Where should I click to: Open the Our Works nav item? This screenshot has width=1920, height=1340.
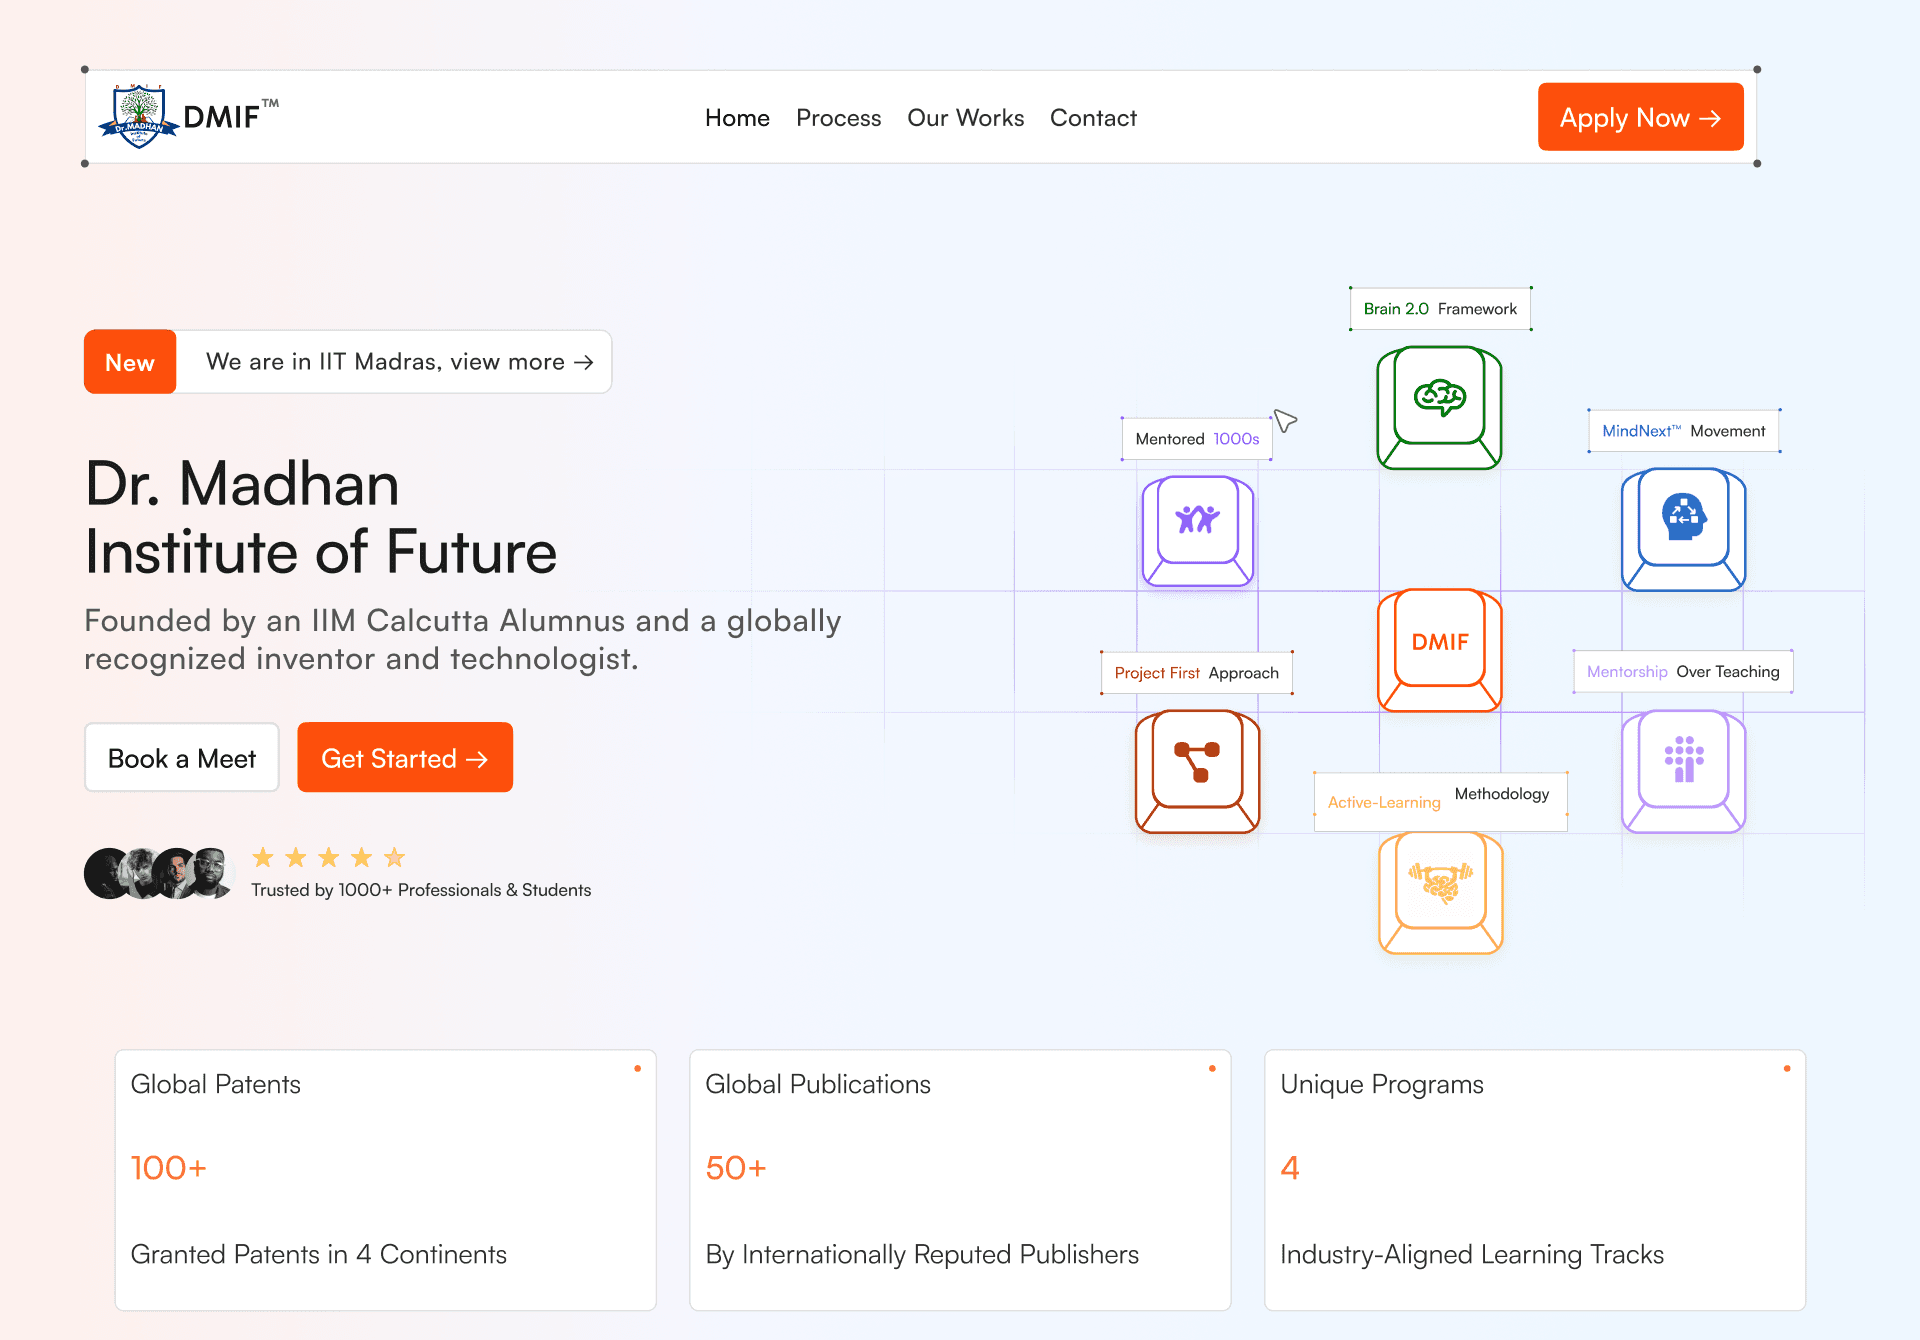pyautogui.click(x=965, y=118)
